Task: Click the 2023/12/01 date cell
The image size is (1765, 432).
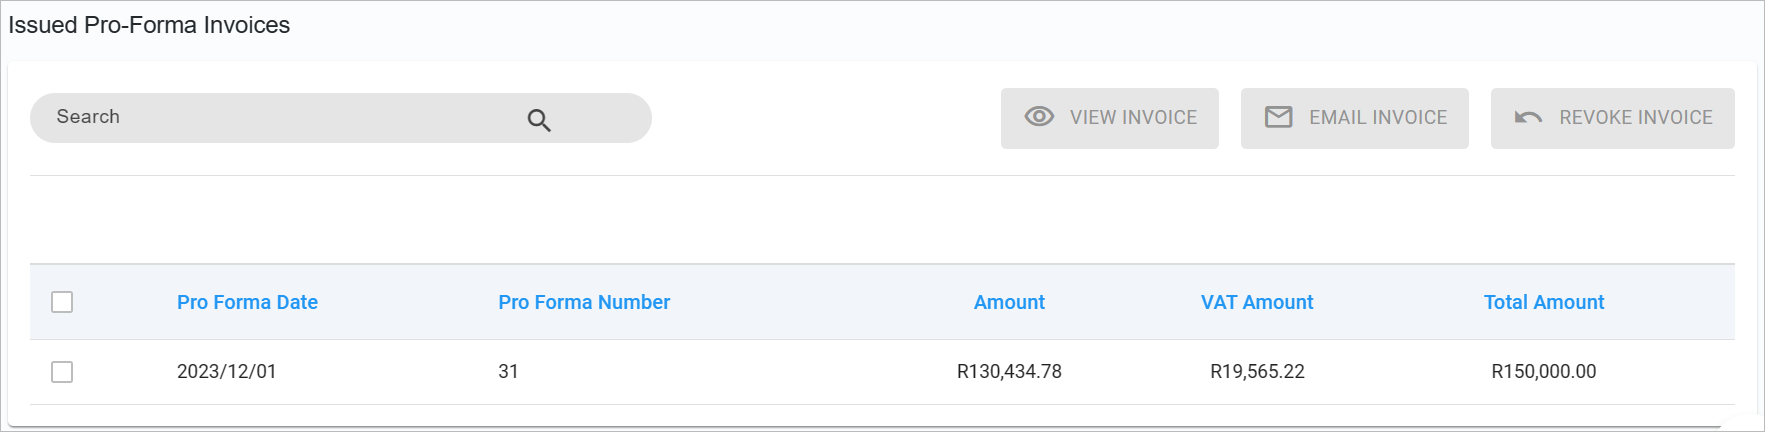Action: 226,372
